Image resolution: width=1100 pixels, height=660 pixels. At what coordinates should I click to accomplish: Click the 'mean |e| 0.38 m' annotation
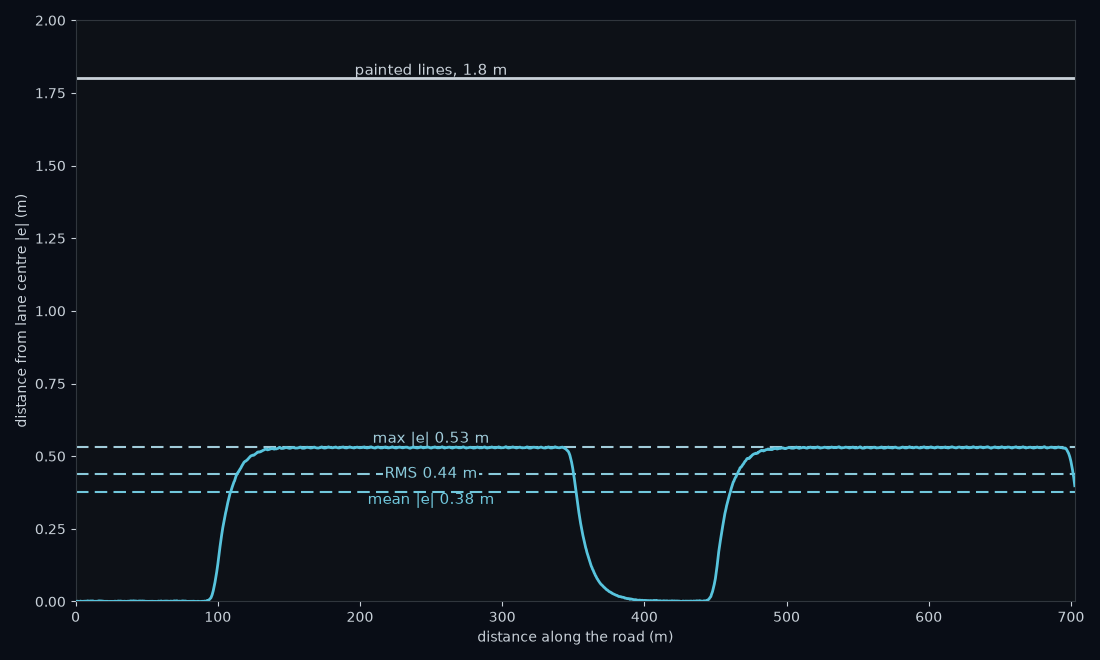coord(431,499)
